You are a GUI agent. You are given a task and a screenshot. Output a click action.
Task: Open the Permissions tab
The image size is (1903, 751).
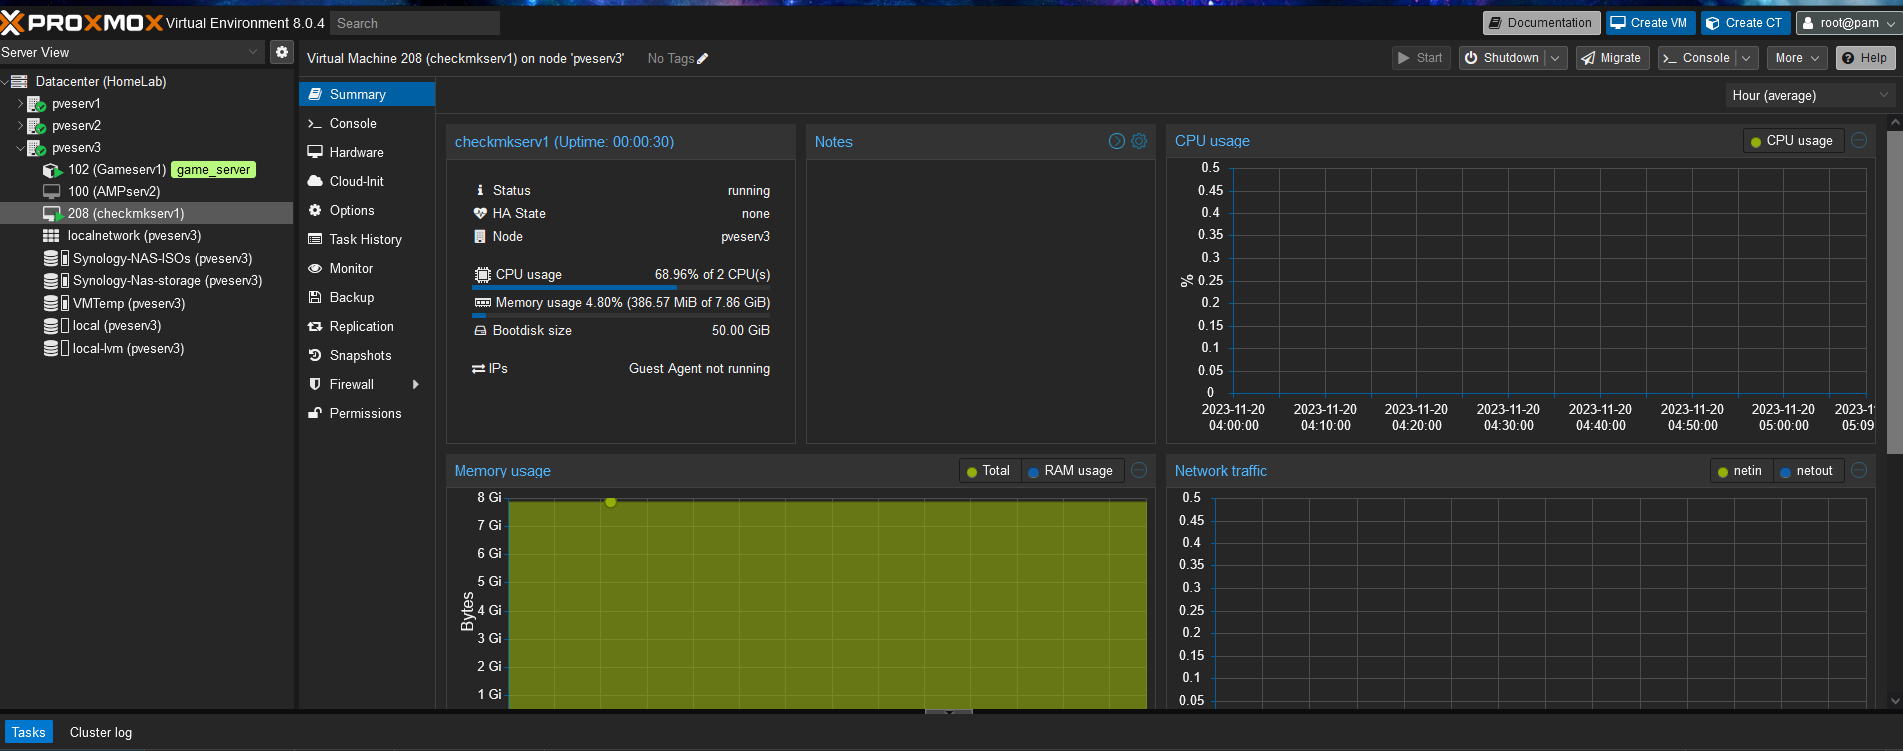pos(367,413)
